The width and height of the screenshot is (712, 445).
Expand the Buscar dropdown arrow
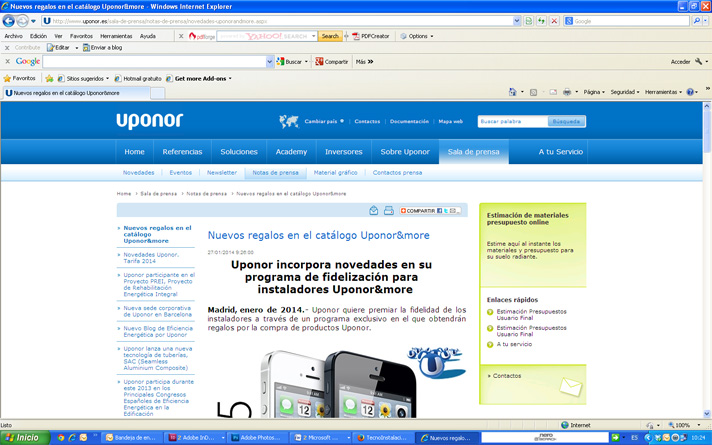pos(306,62)
